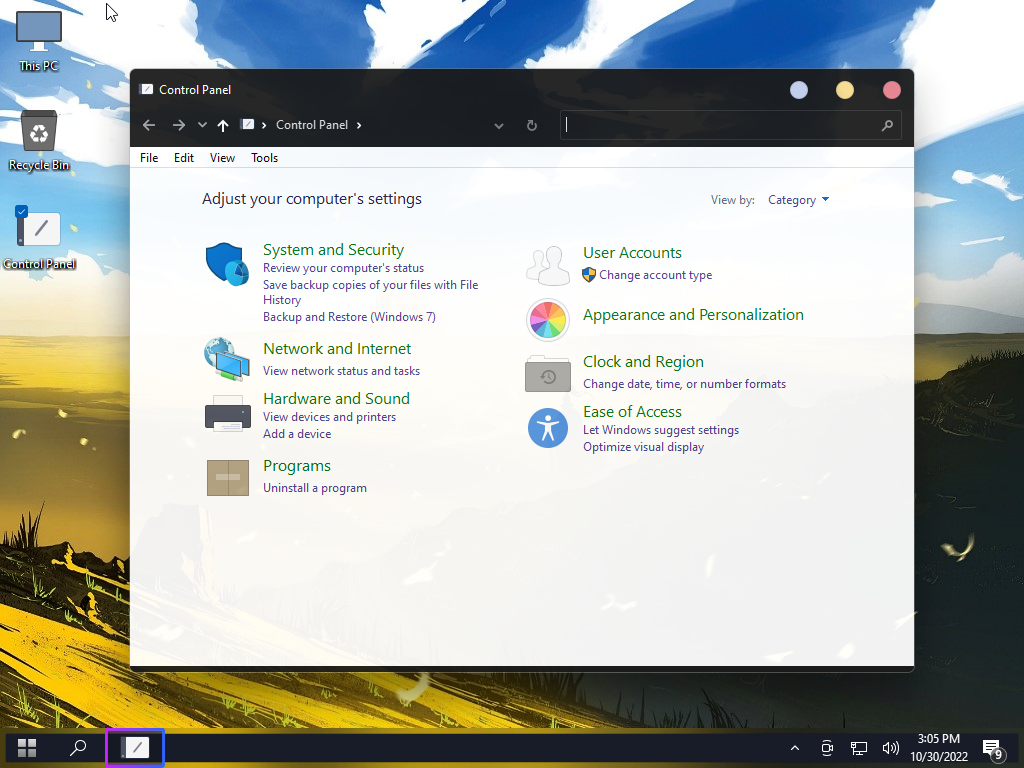
Task: Open the File menu
Action: [149, 157]
